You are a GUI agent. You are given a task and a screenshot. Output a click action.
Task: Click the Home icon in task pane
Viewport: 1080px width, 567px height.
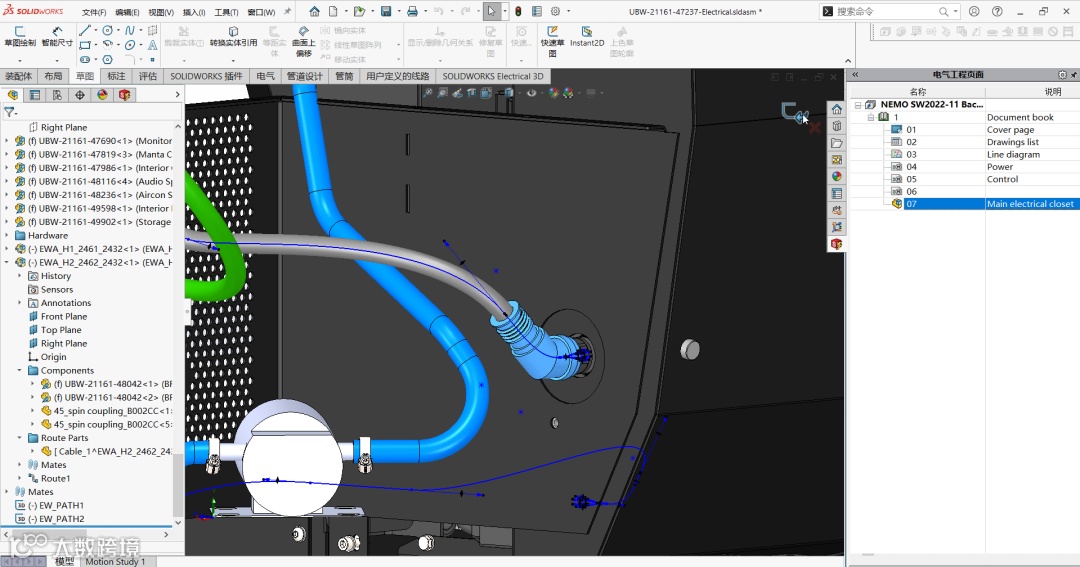pyautogui.click(x=837, y=109)
